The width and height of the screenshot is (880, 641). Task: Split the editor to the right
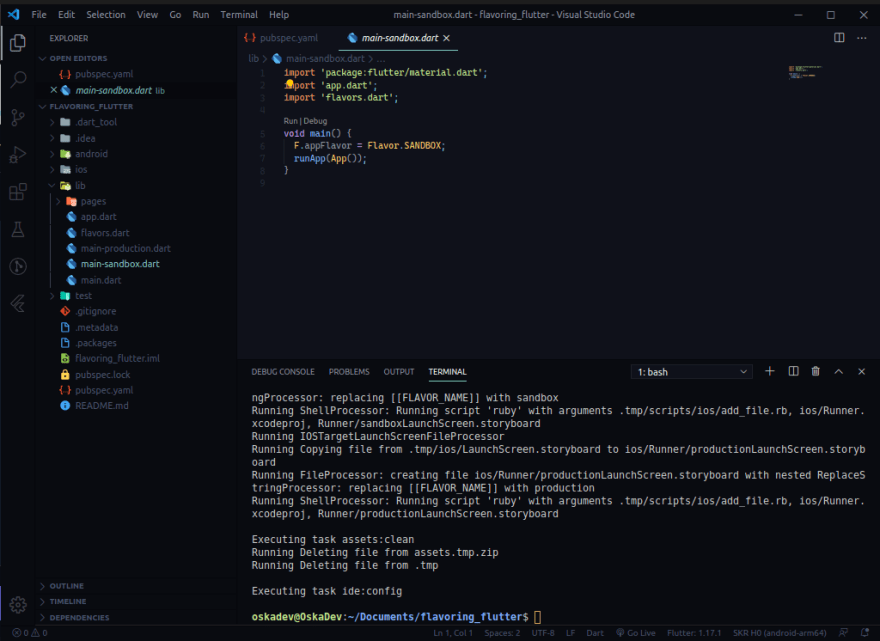click(839, 38)
